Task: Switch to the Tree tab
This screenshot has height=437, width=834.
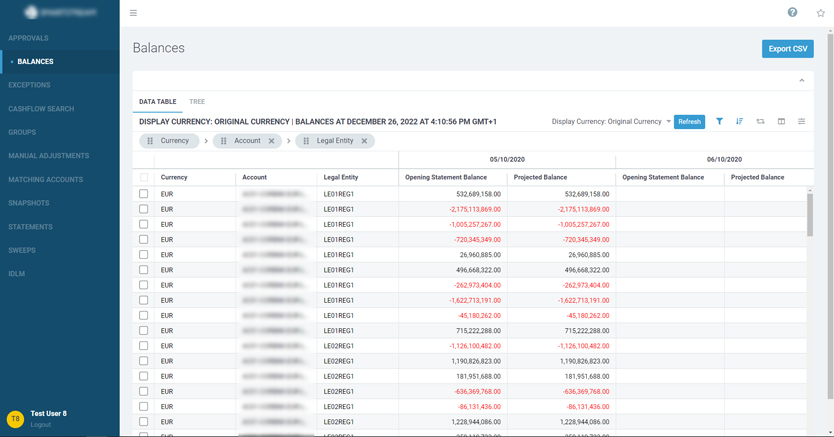Action: click(197, 101)
